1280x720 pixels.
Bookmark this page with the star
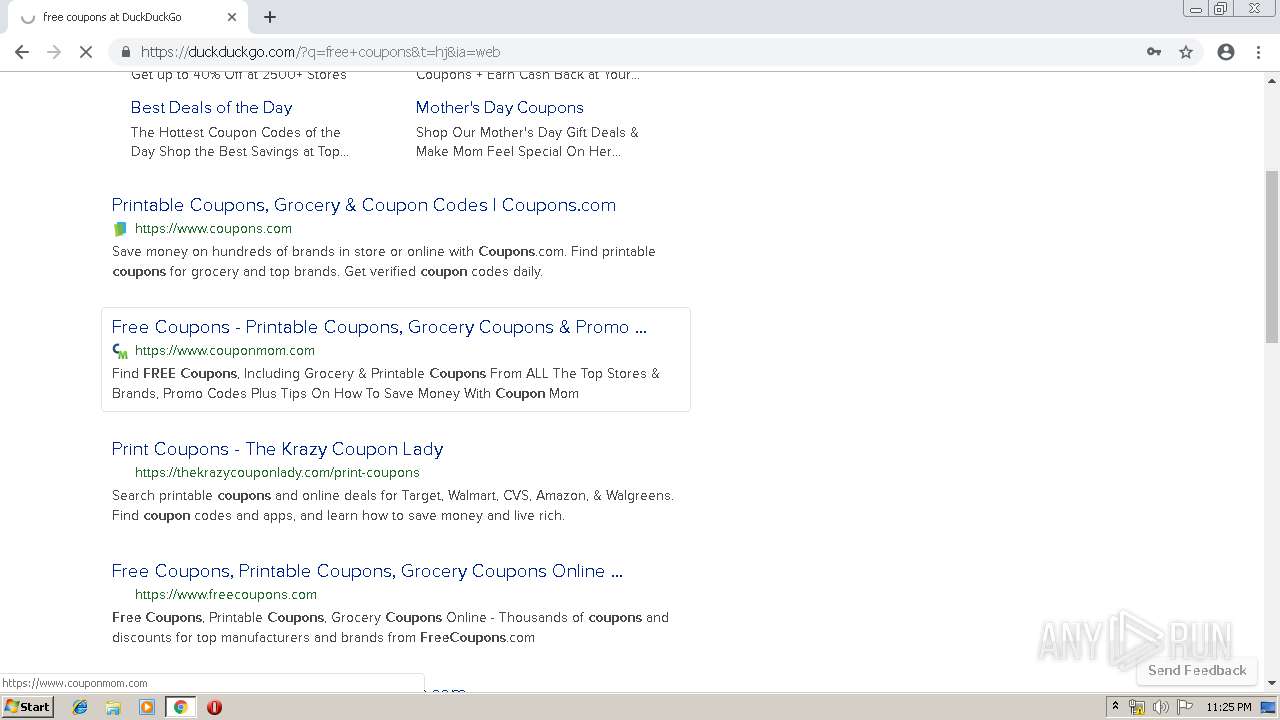(1186, 52)
